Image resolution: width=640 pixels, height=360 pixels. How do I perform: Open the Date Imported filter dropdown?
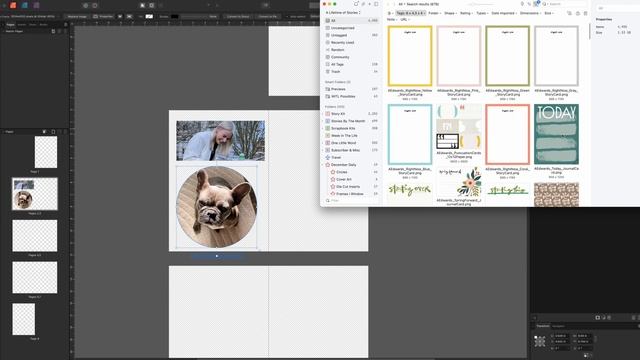(x=504, y=13)
